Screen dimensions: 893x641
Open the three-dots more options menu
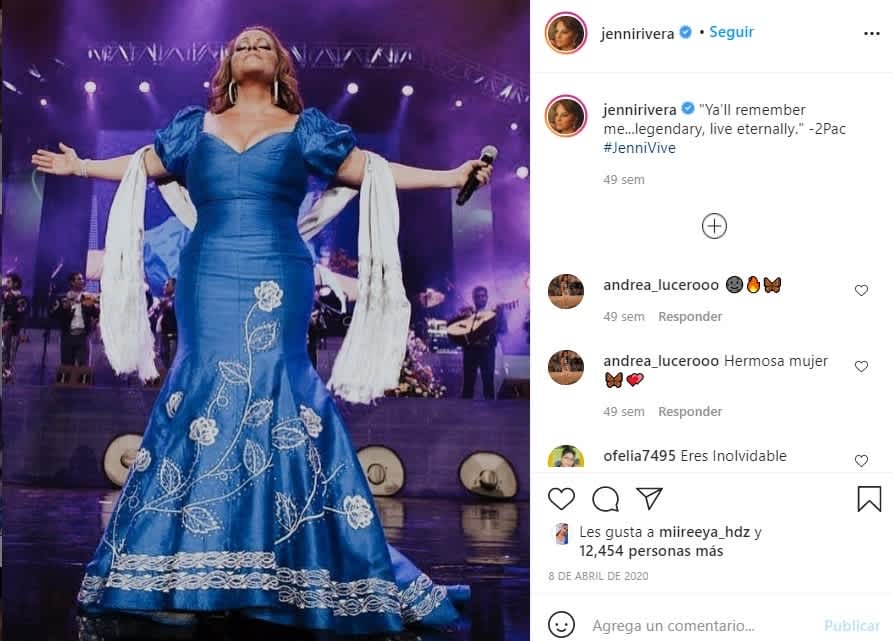[871, 34]
